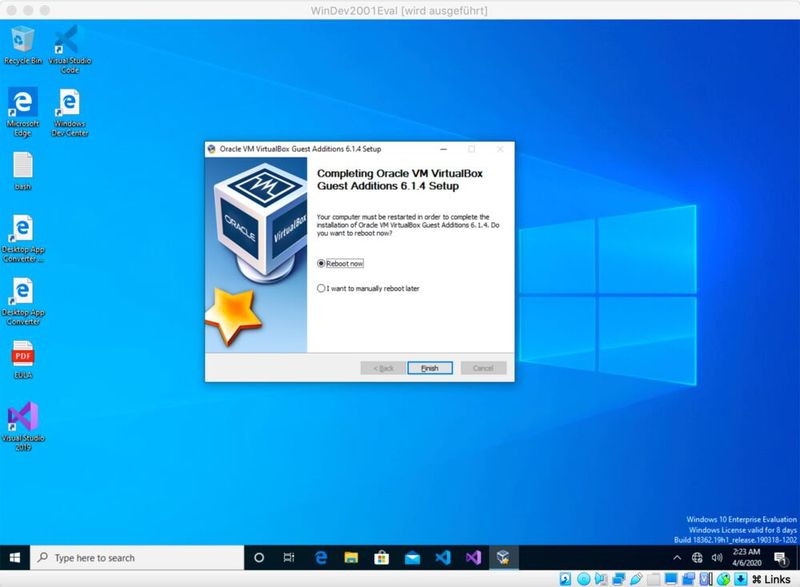Screen dimensions: 800x587
Task: Open Visual Studio from the taskbar
Action: (473, 557)
